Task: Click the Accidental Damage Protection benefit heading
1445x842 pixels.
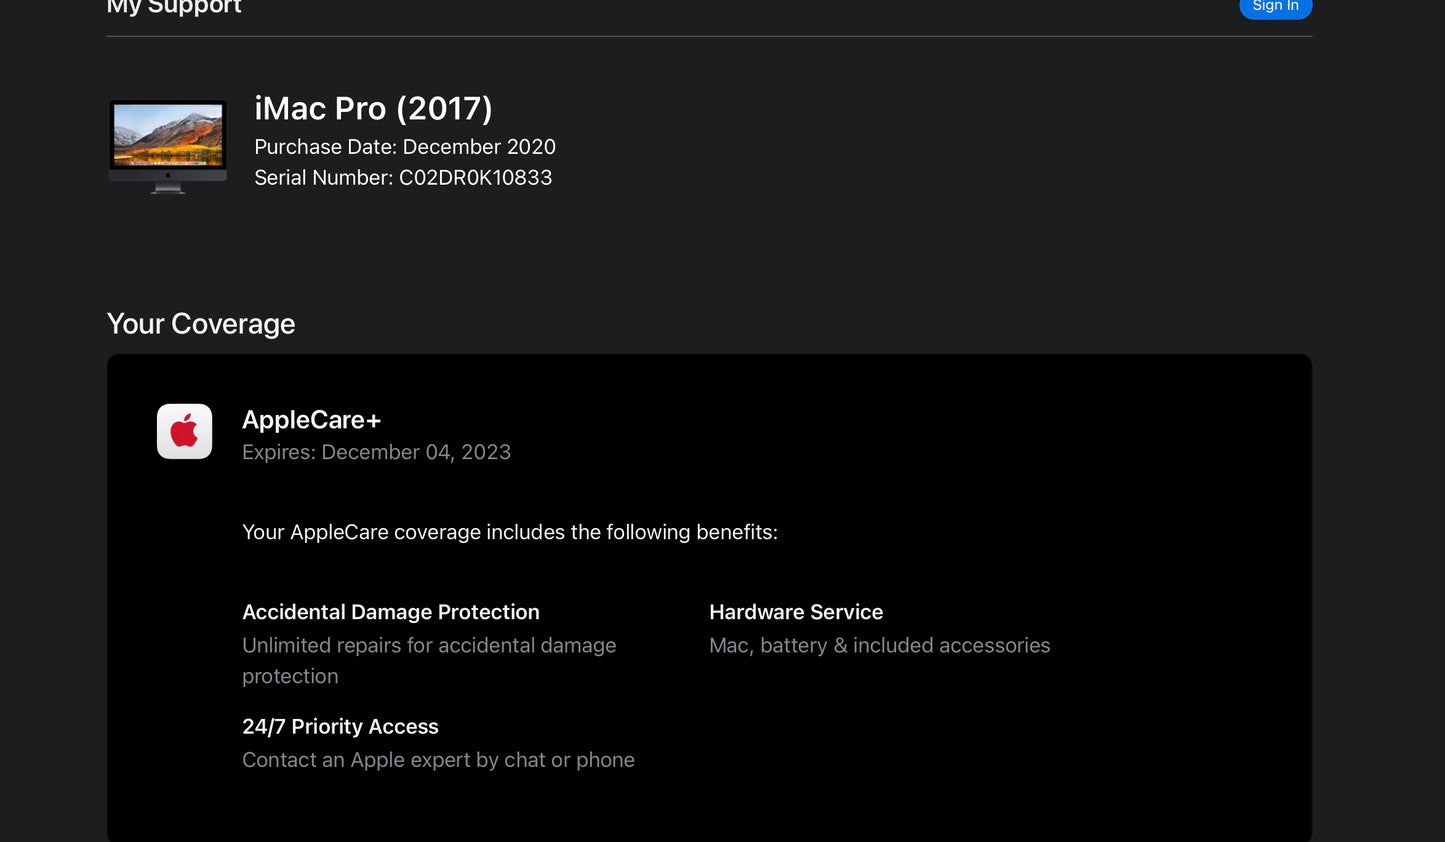Action: pos(390,612)
